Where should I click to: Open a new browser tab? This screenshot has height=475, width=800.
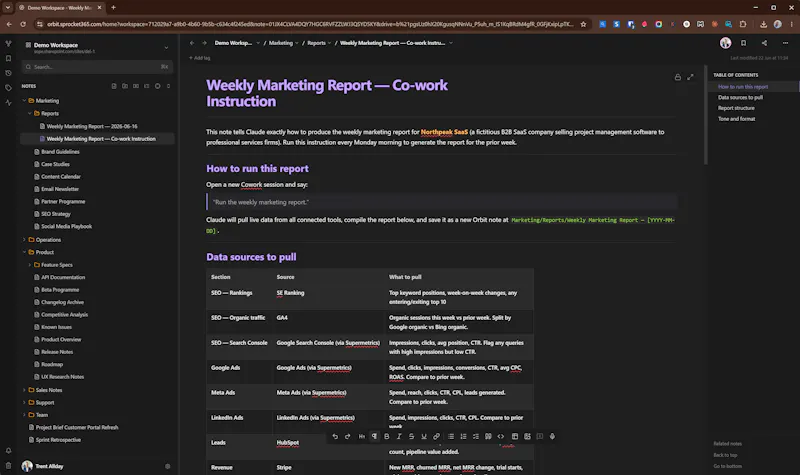pyautogui.click(x=113, y=8)
